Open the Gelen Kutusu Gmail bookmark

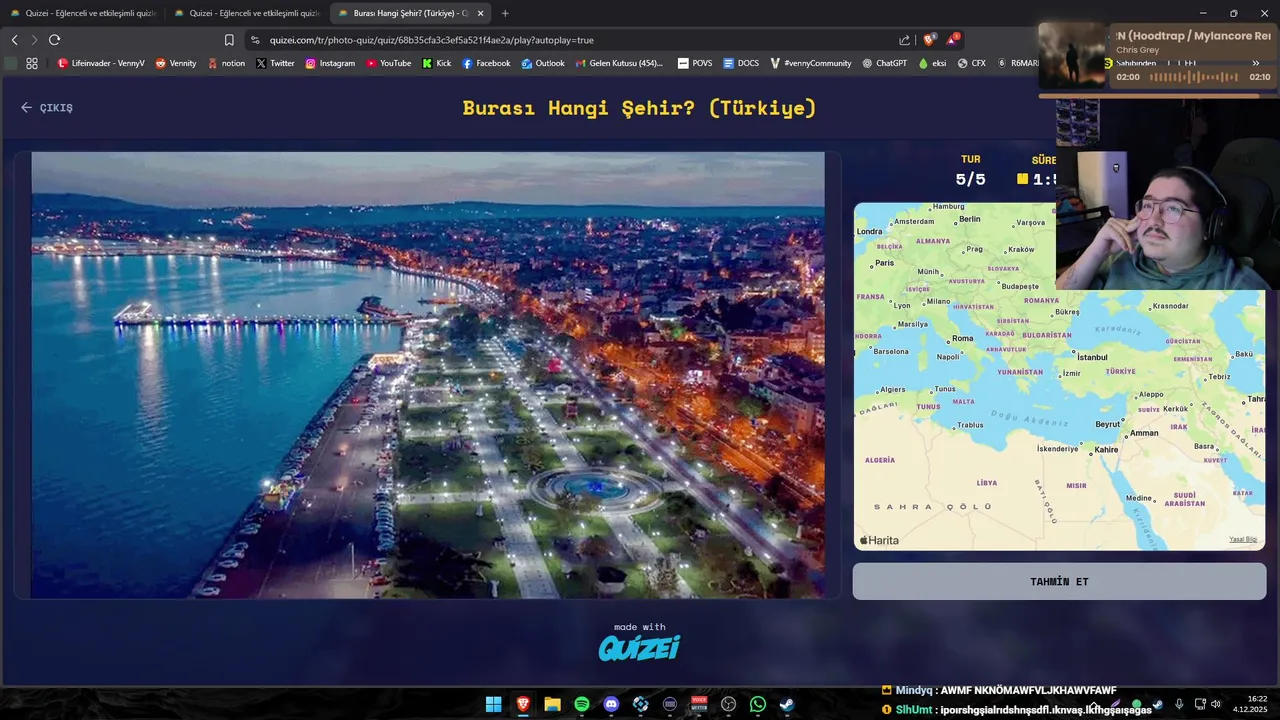pyautogui.click(x=619, y=63)
